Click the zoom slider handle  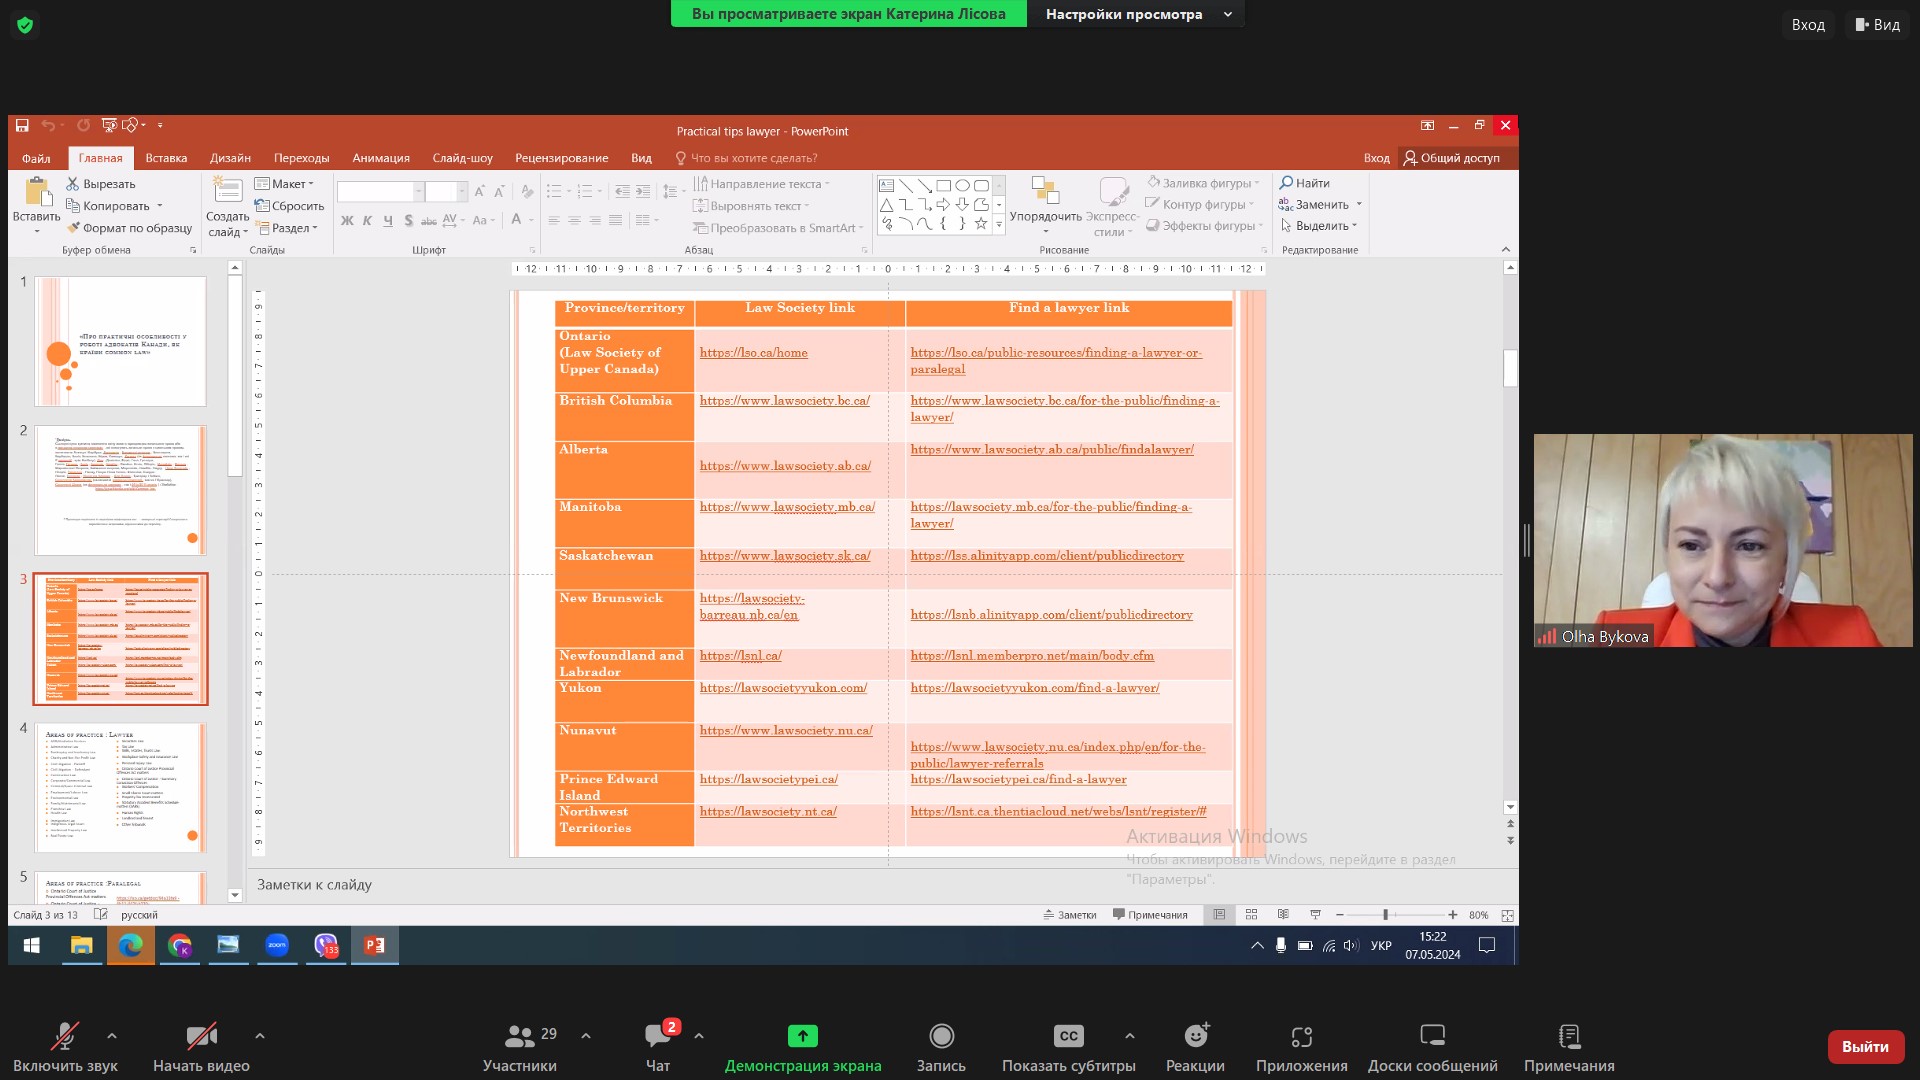[1385, 915]
